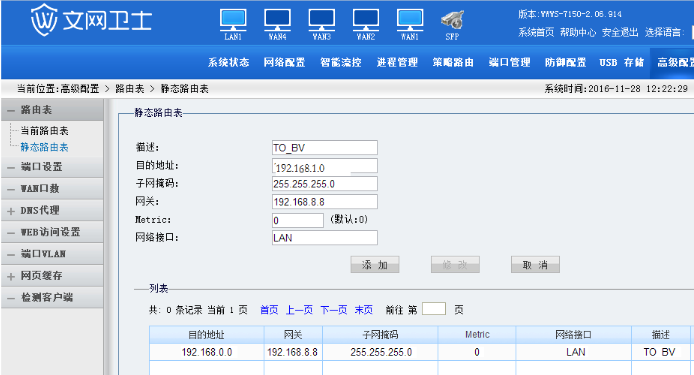Expand the DNS代理 sidebar section
694x375 pixels.
pyautogui.click(x=52, y=210)
